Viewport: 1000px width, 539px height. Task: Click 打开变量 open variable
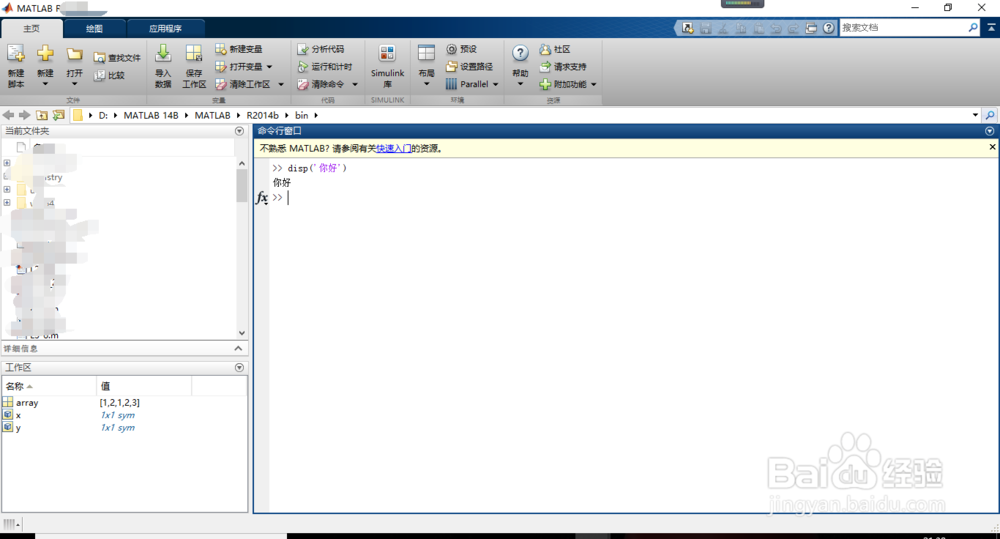[x=239, y=66]
